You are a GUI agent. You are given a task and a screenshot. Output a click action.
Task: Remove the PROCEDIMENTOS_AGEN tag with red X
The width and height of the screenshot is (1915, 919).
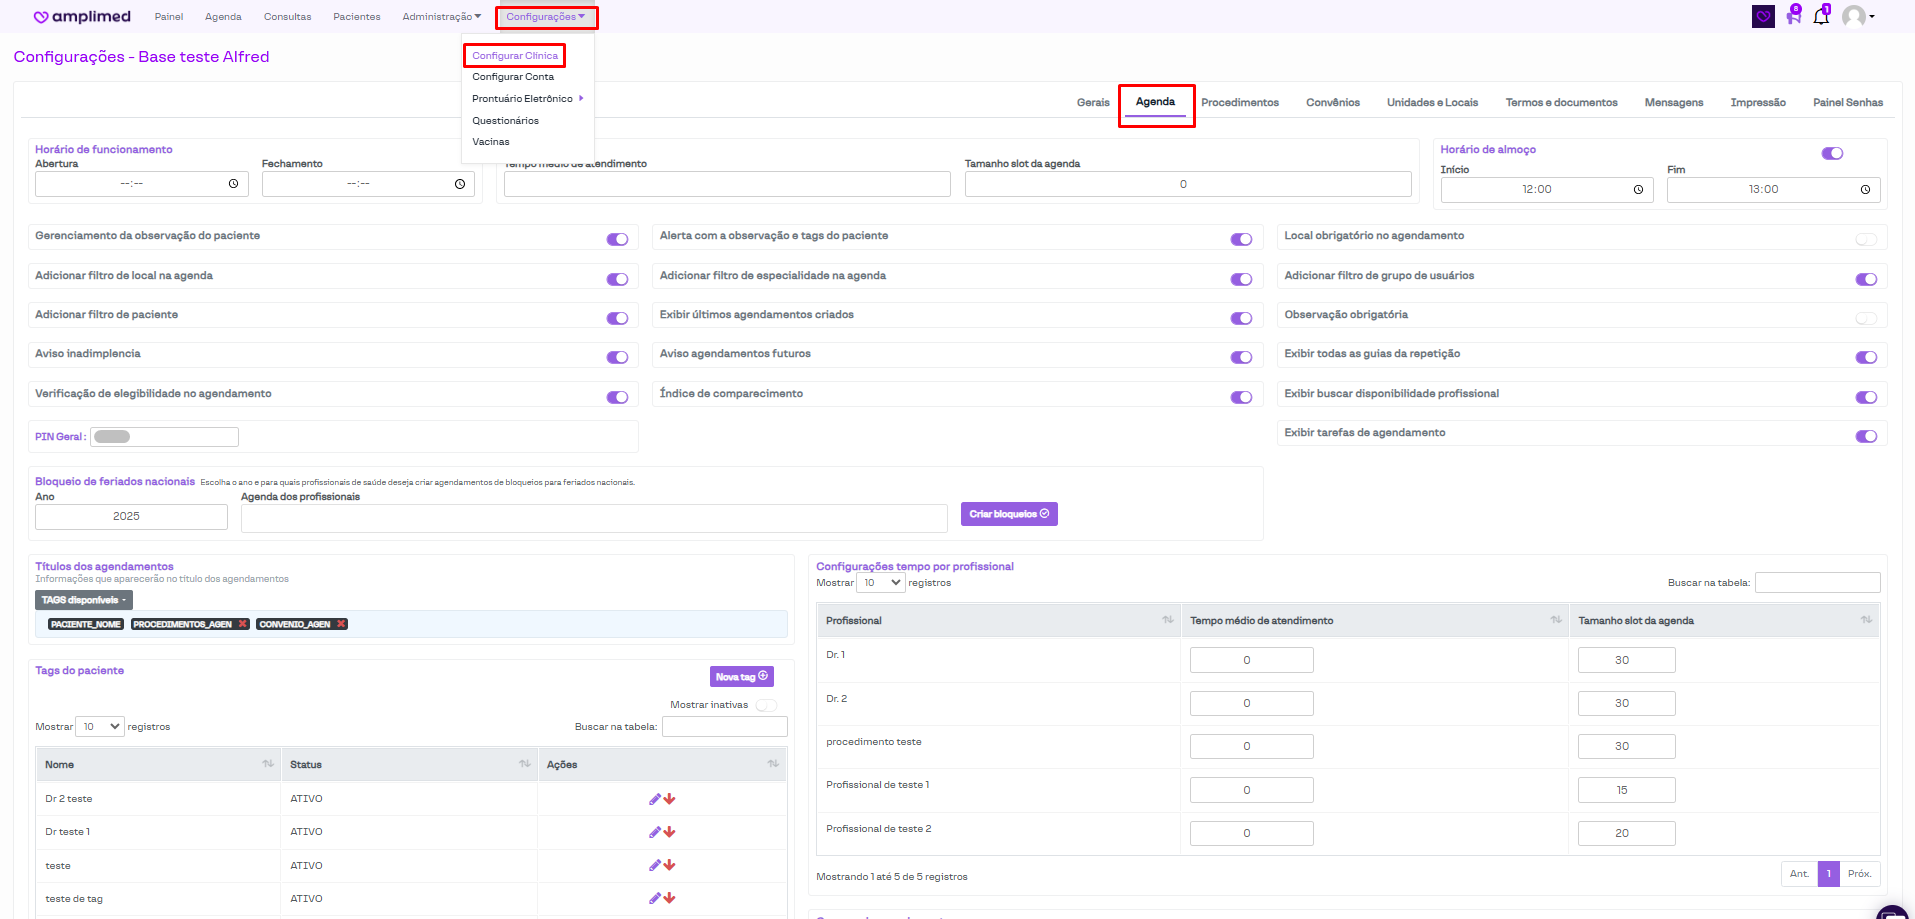[x=242, y=624]
